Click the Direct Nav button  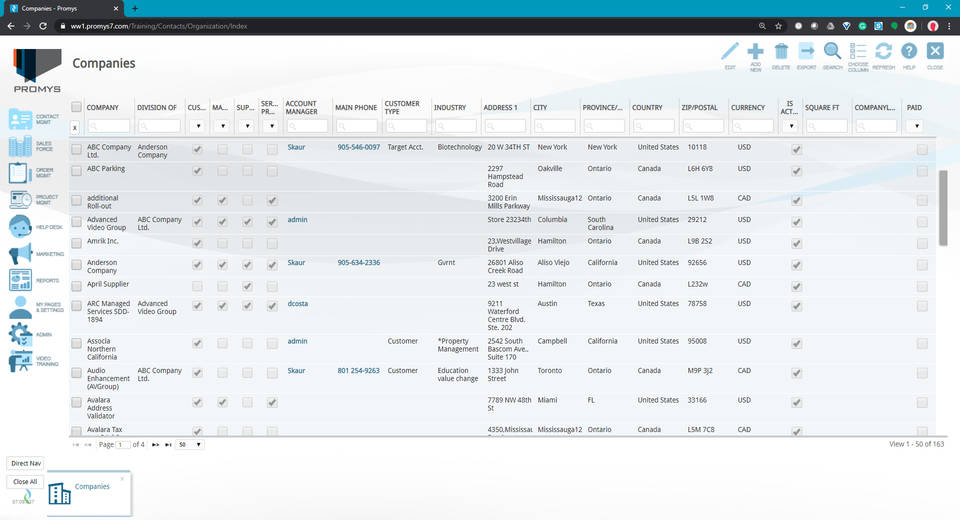pyautogui.click(x=26, y=464)
